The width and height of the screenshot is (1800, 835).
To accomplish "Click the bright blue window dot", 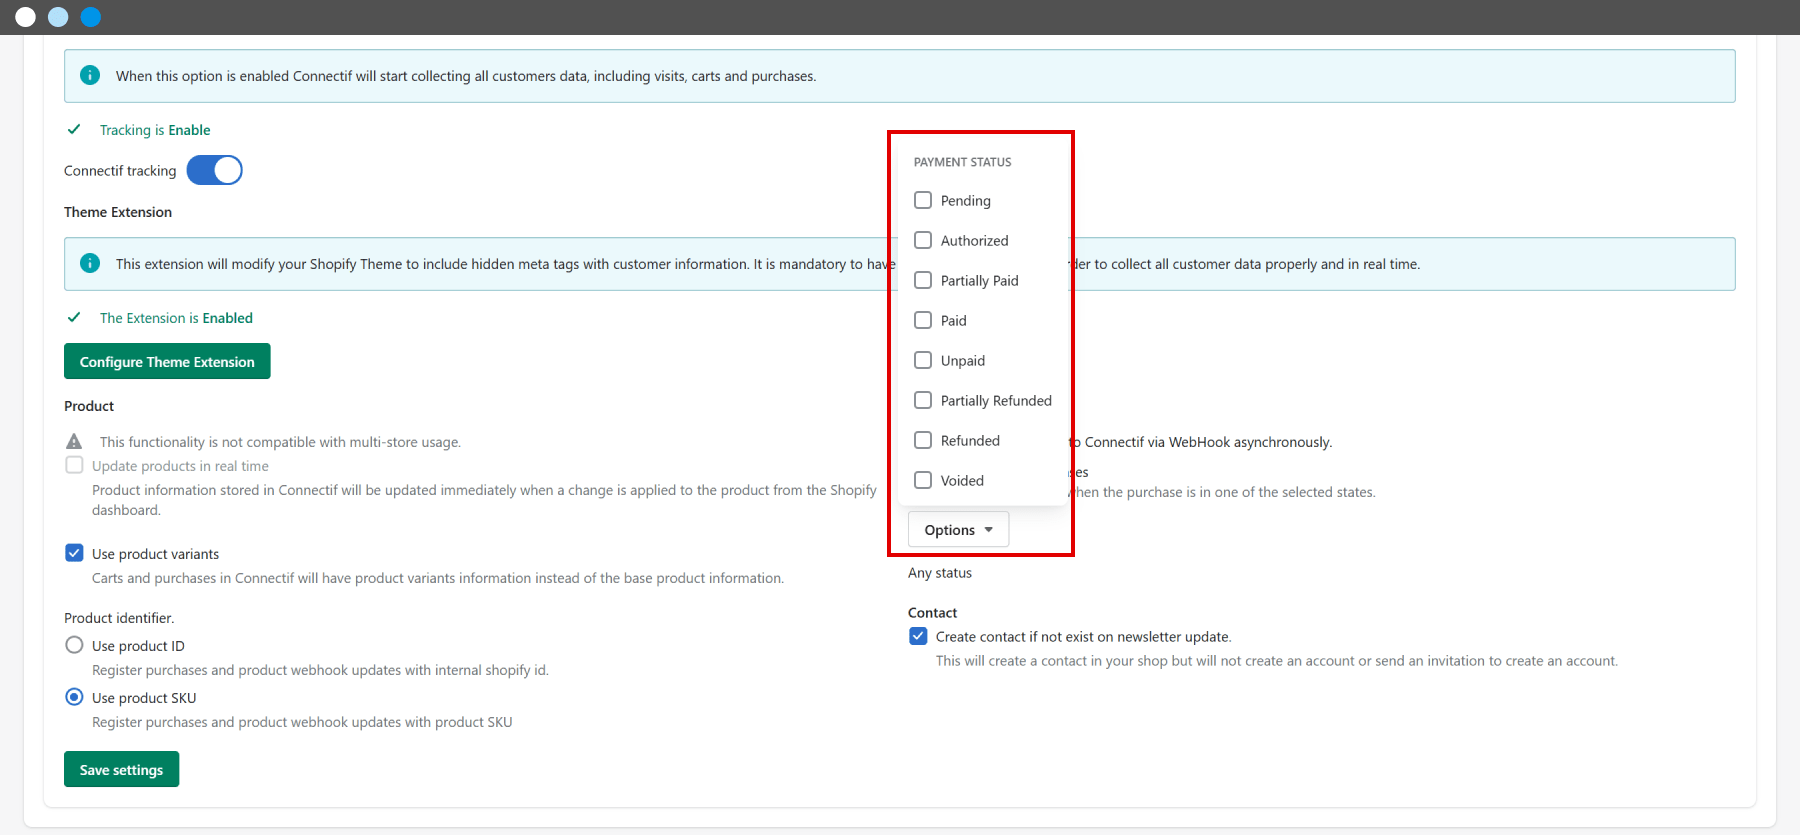I will pos(91,17).
